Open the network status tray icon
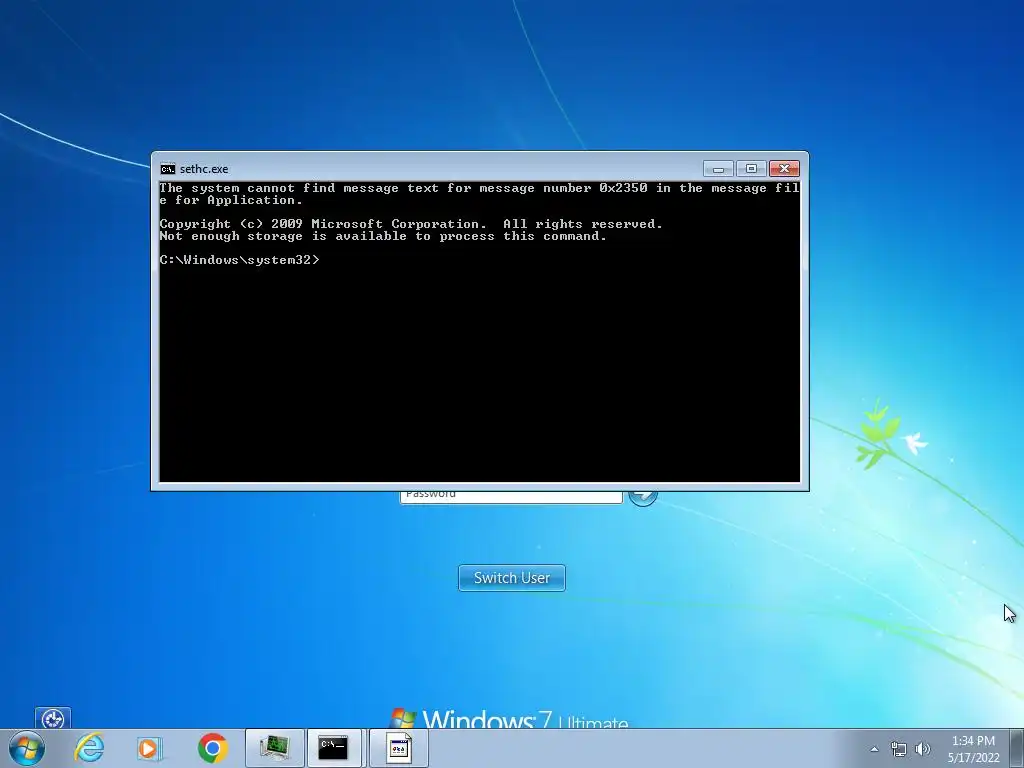The height and width of the screenshot is (768, 1024). point(899,749)
